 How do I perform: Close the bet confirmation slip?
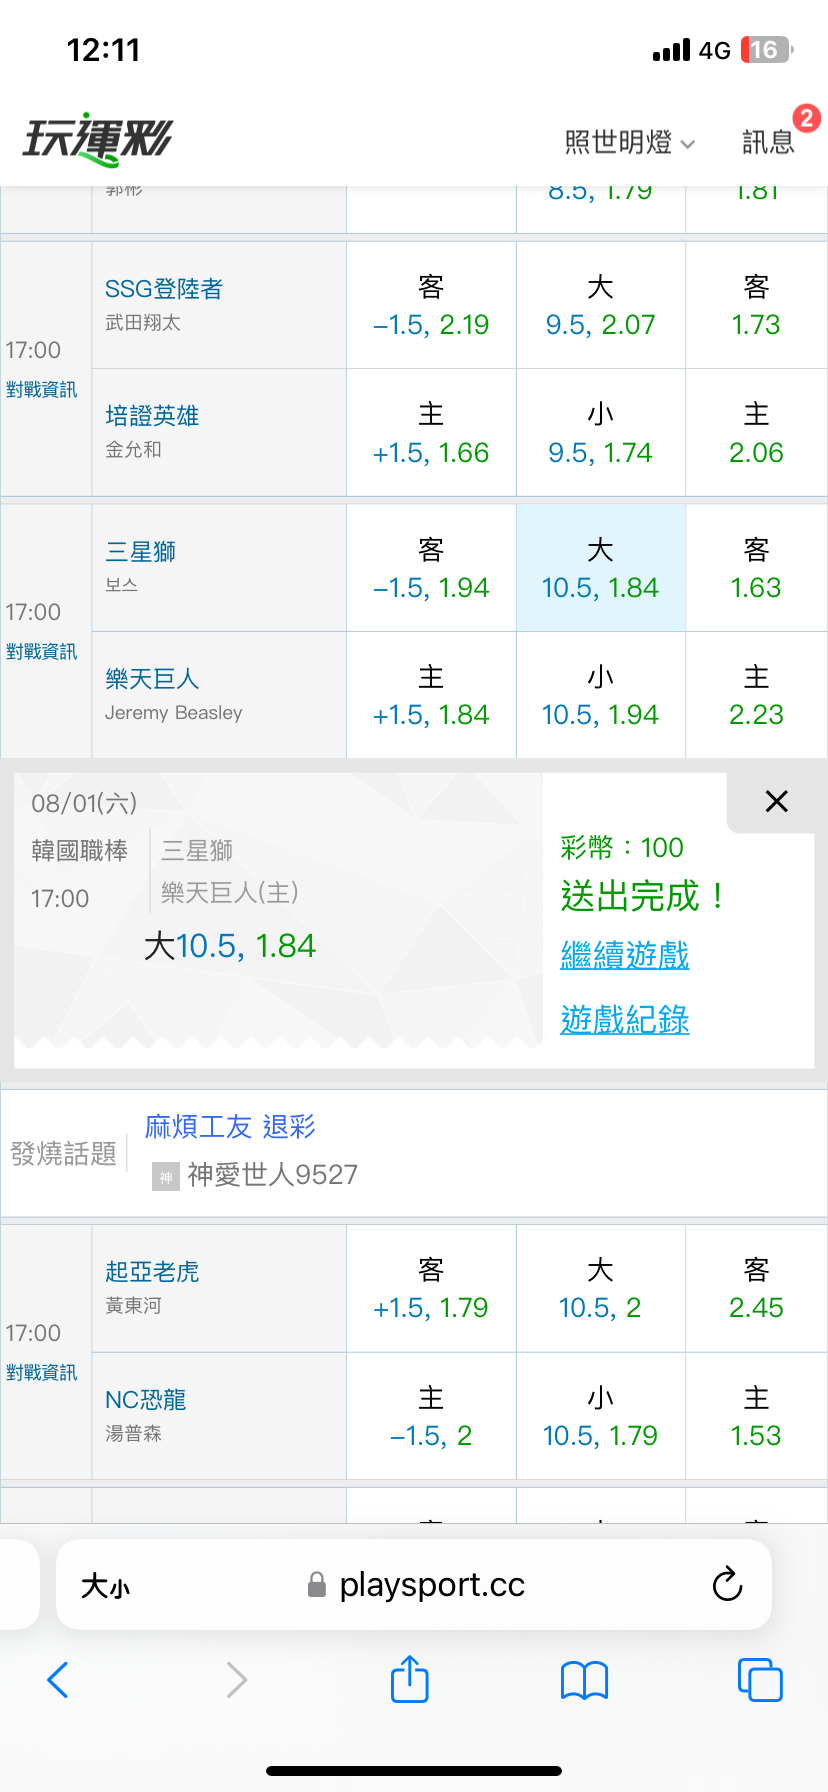click(x=776, y=801)
